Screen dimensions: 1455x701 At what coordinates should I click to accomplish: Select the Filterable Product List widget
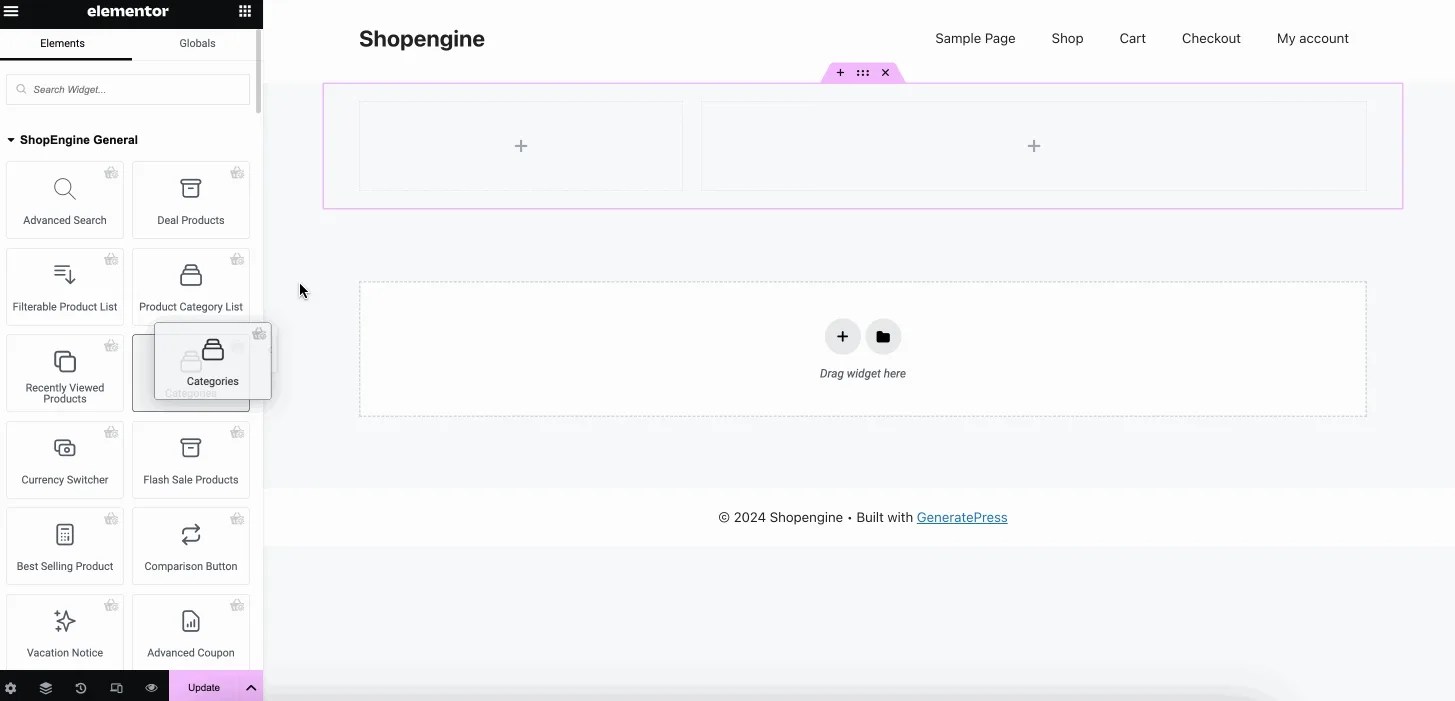point(65,287)
